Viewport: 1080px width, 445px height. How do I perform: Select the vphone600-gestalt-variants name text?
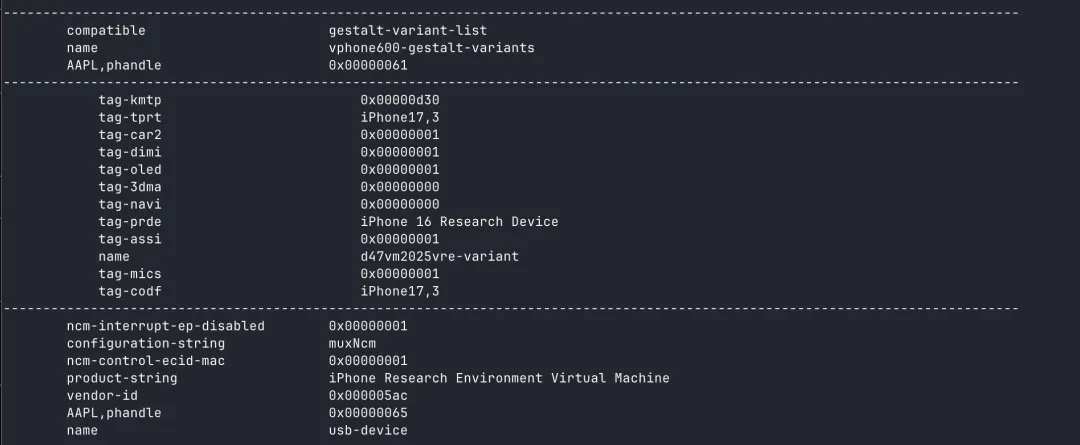(x=432, y=48)
